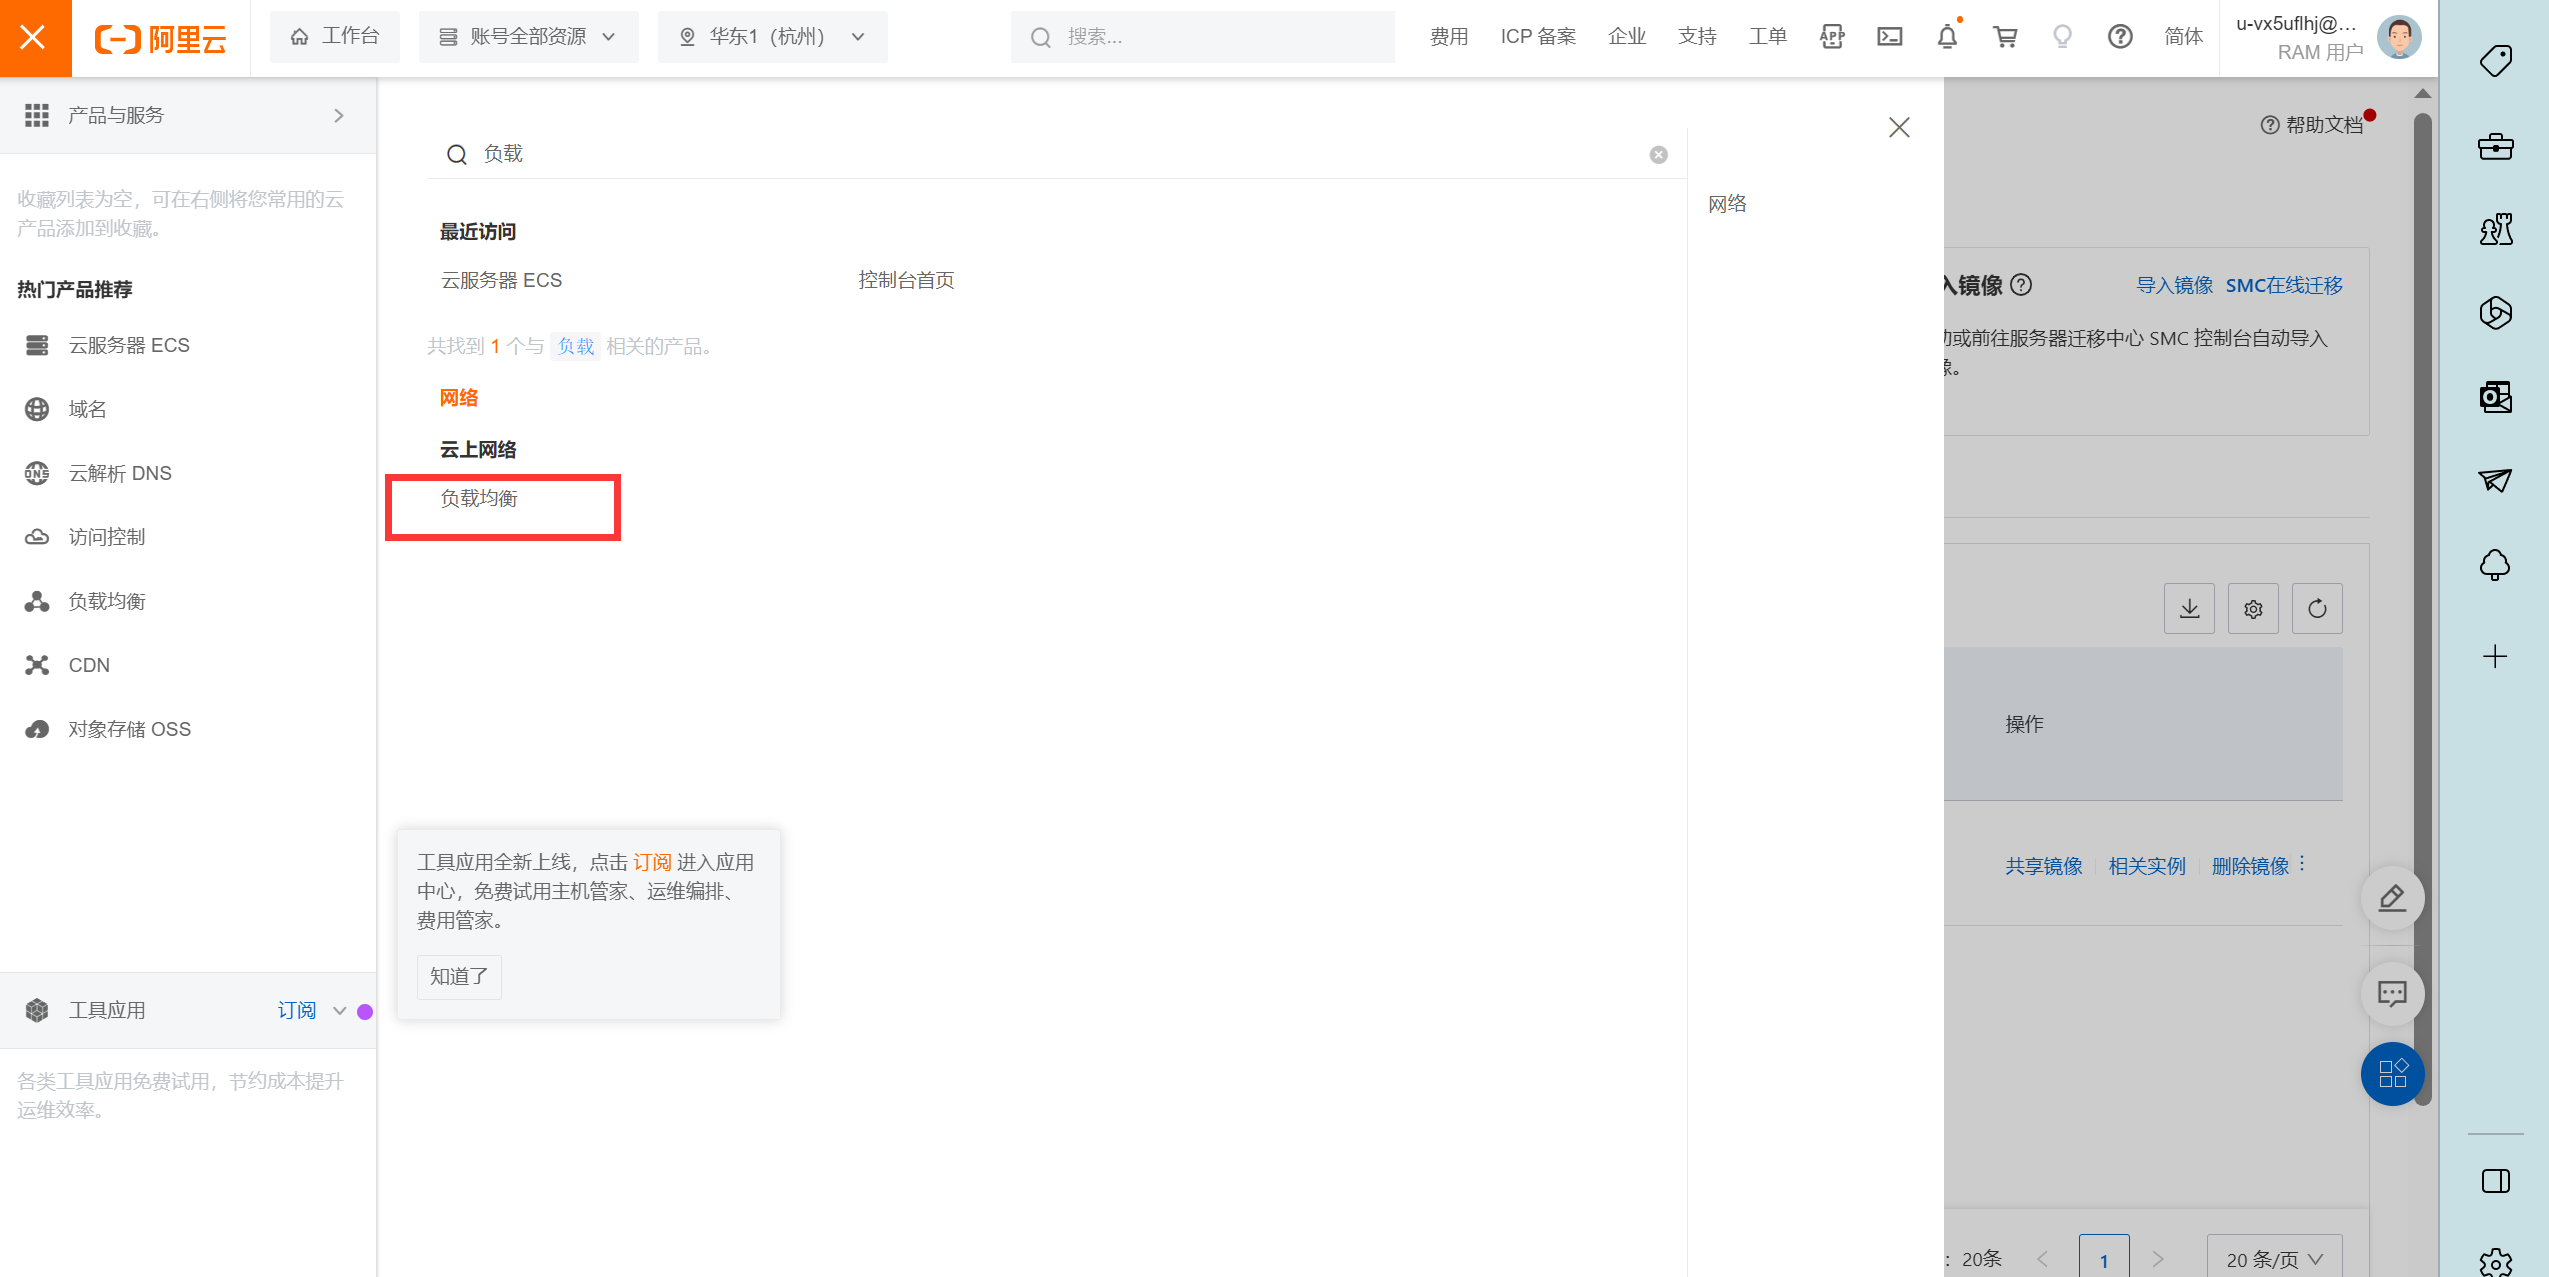This screenshot has width=2549, height=1277.
Task: Open the 支持 menu
Action: coord(1697,37)
